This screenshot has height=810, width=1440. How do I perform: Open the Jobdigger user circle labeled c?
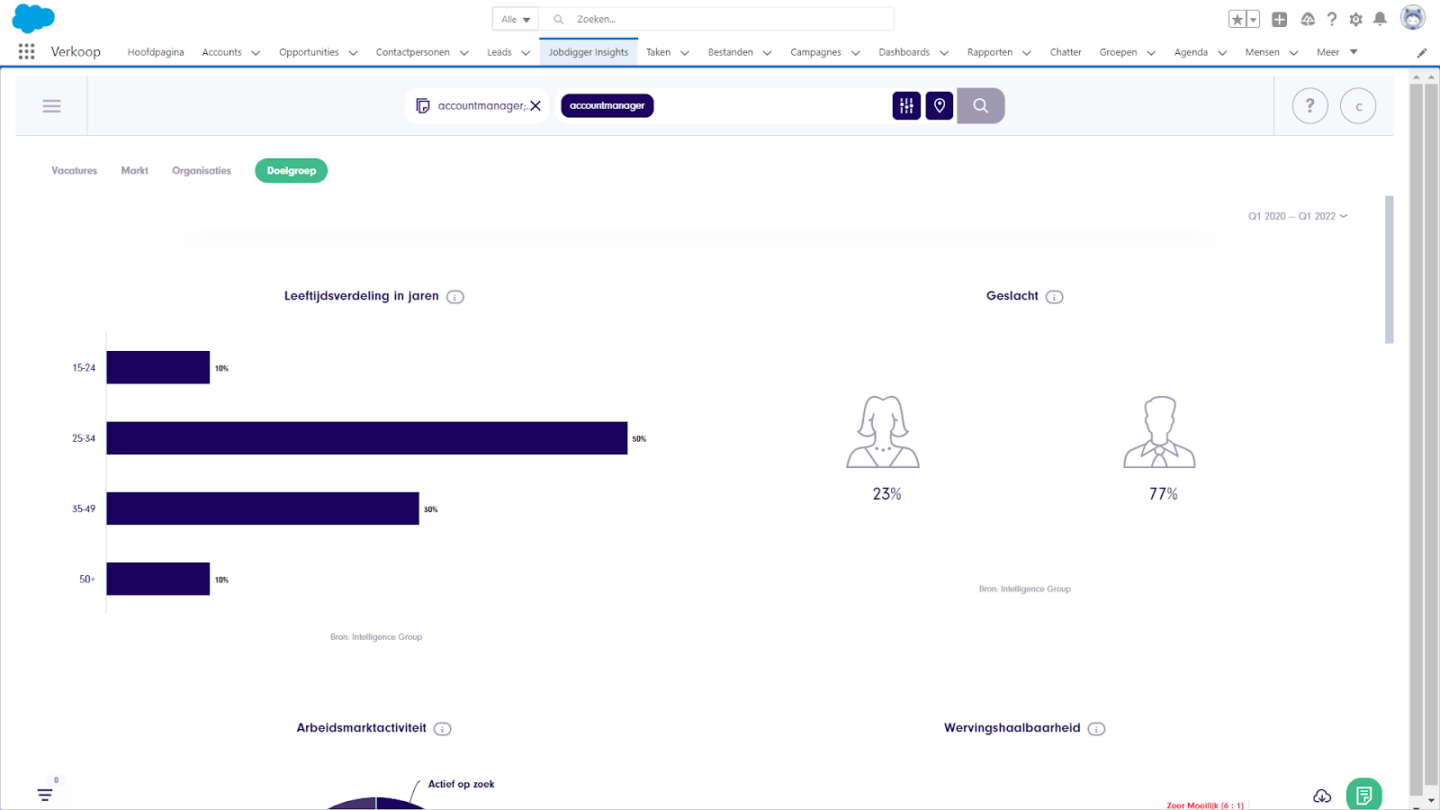[x=1358, y=106]
